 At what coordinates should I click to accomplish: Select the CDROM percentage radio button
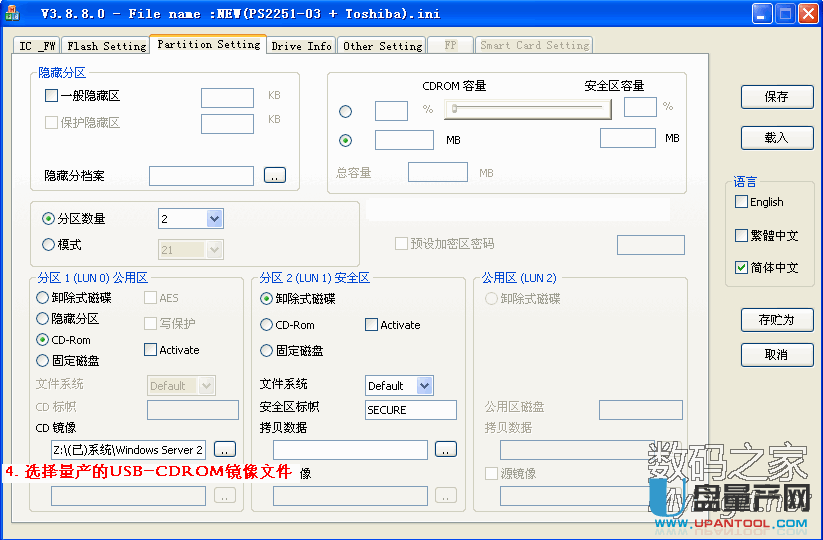click(345, 111)
